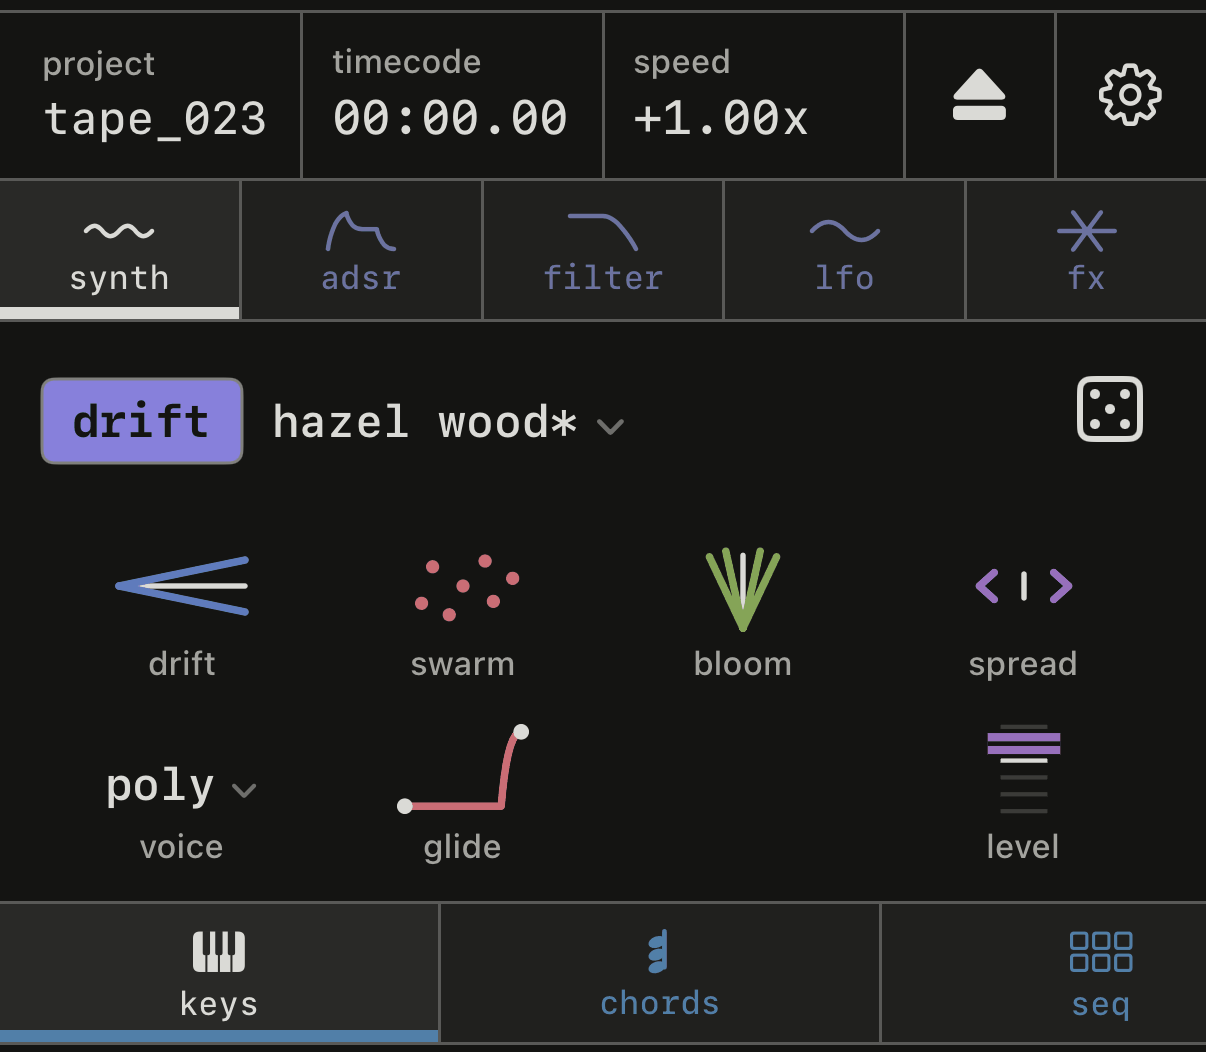Image resolution: width=1206 pixels, height=1052 pixels.
Task: Click the drift engine button
Action: [142, 421]
